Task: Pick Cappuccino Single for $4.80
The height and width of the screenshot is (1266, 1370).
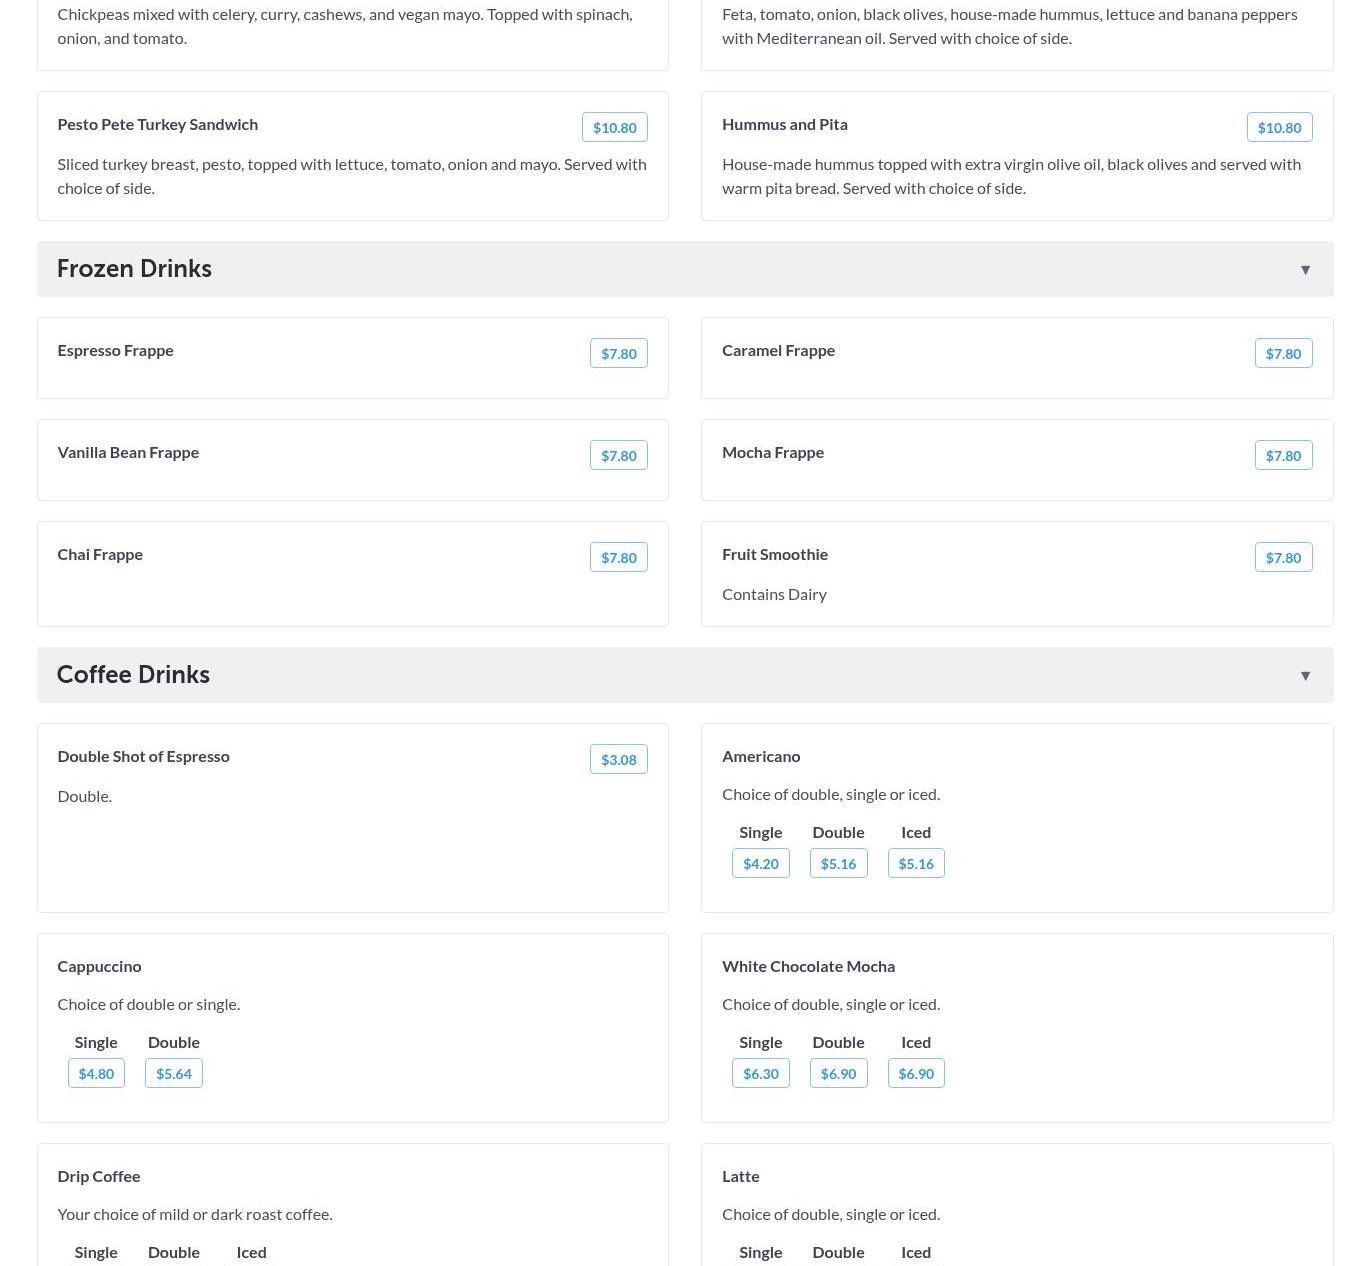Action: pyautogui.click(x=96, y=1074)
